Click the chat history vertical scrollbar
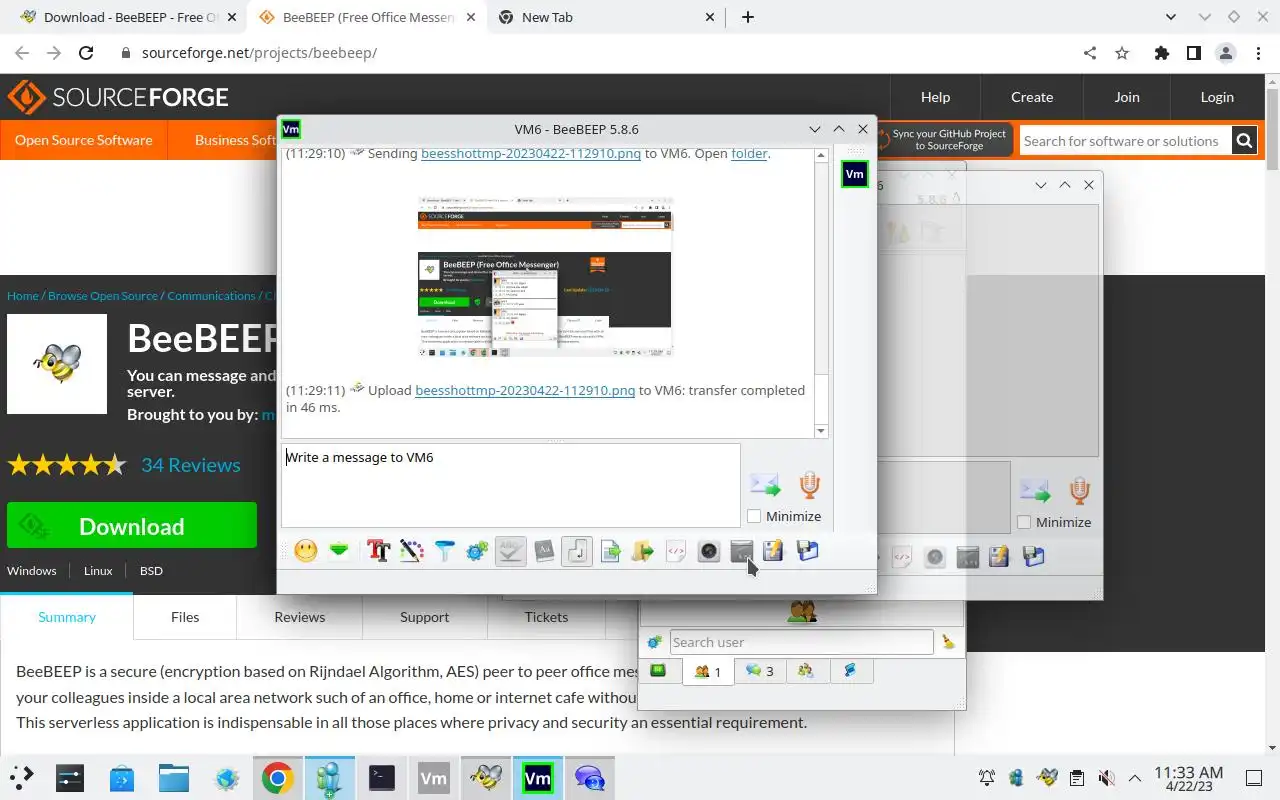 [x=821, y=292]
